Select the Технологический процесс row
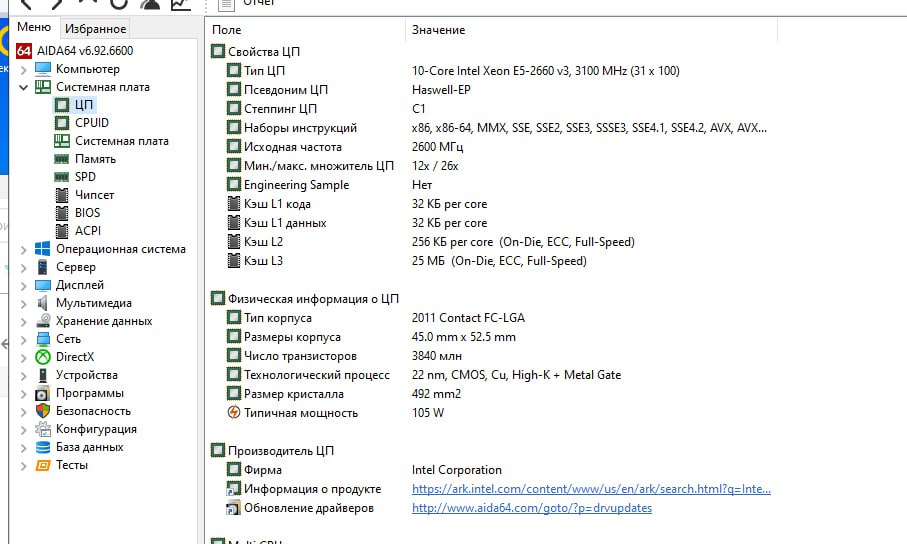The width and height of the screenshot is (907, 544). click(317, 375)
